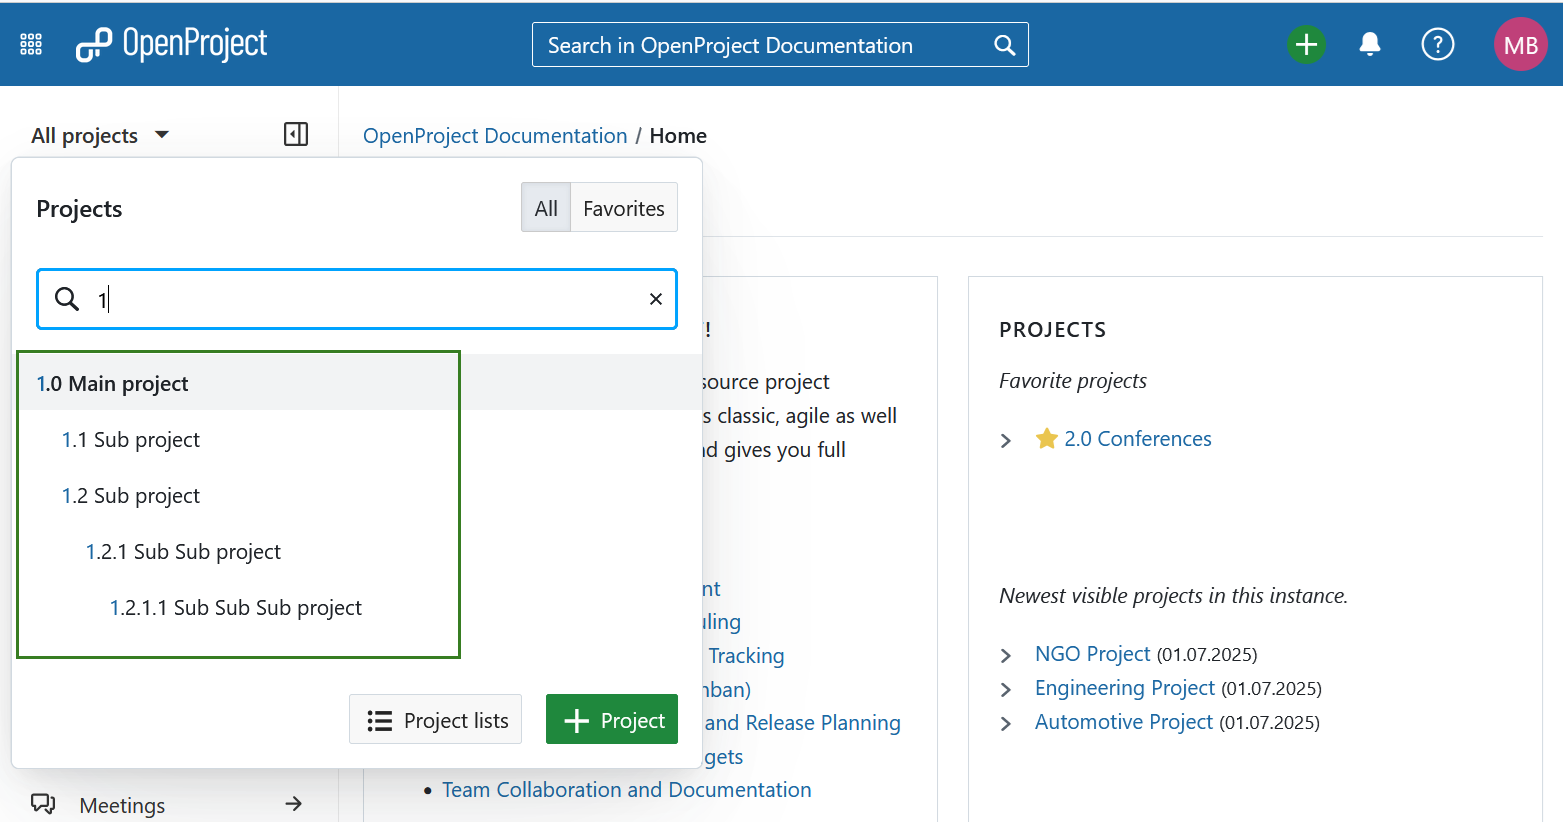Click the search magnifier icon in the header
The image size is (1563, 822).
tap(1004, 45)
